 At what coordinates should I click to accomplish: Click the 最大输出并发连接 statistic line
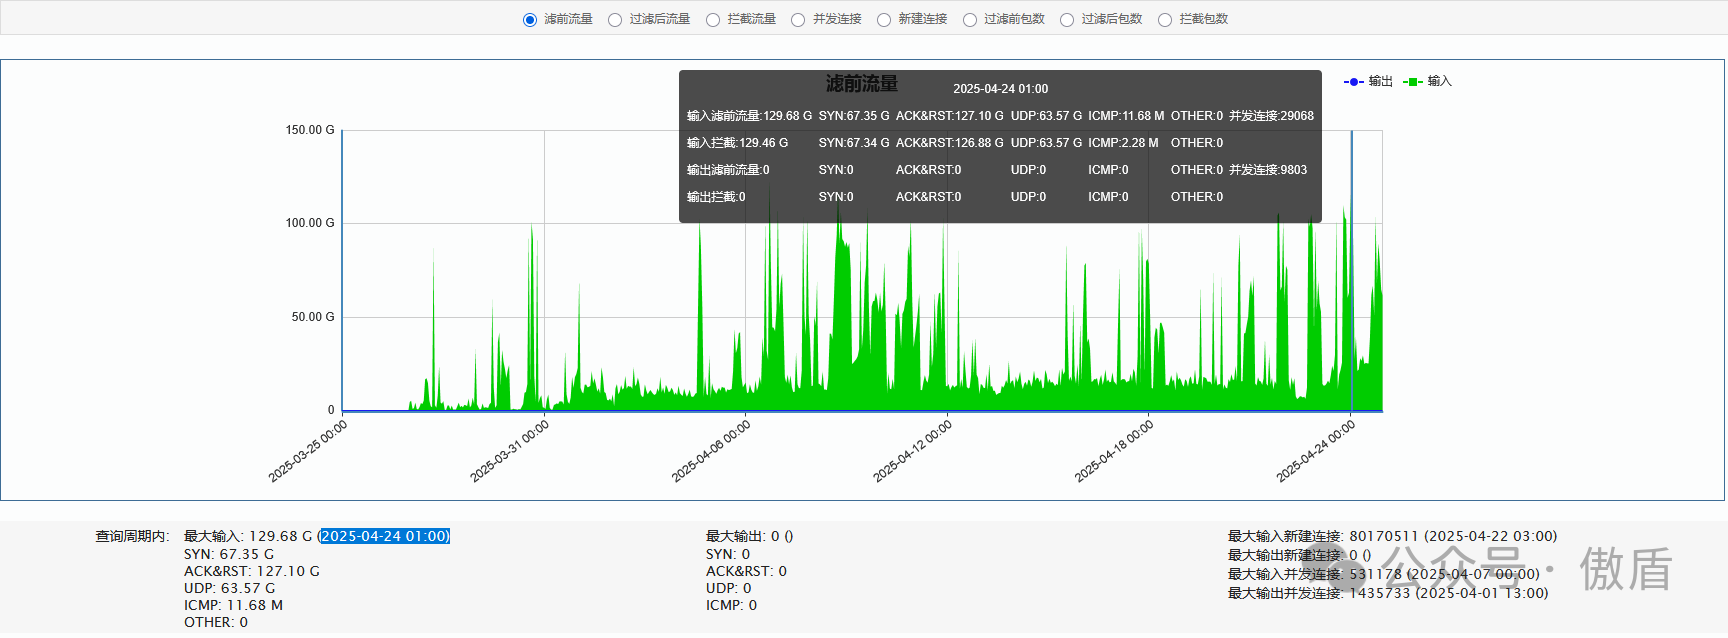point(1388,593)
